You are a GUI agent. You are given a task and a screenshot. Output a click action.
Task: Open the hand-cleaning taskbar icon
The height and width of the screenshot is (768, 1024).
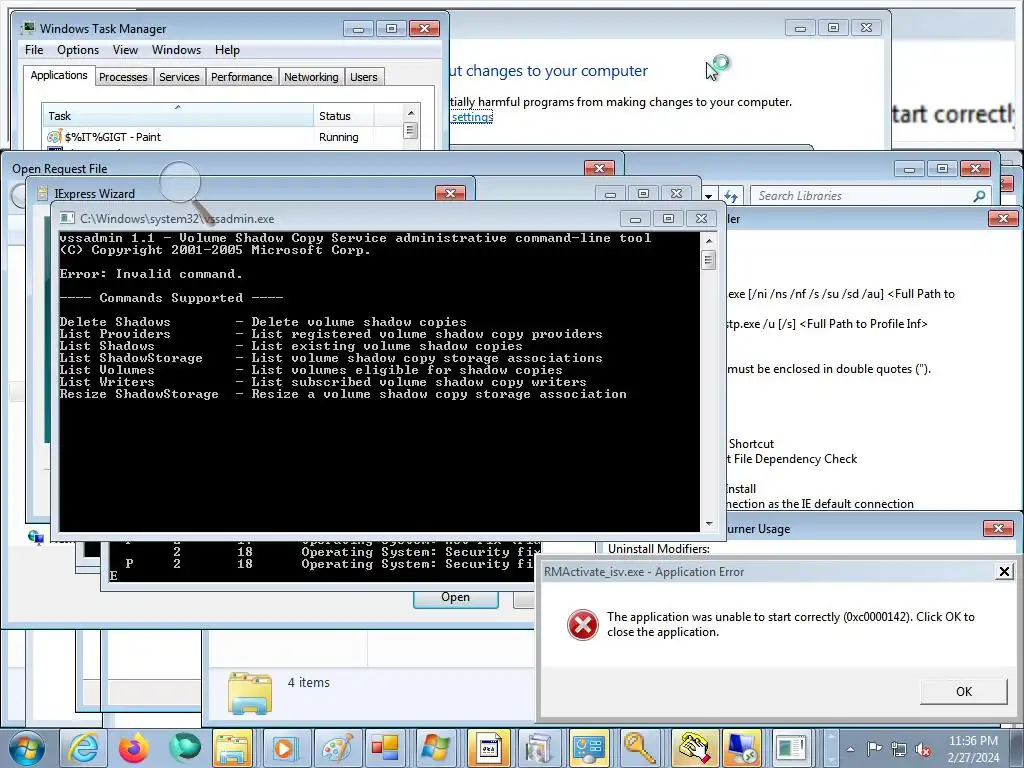click(x=693, y=748)
